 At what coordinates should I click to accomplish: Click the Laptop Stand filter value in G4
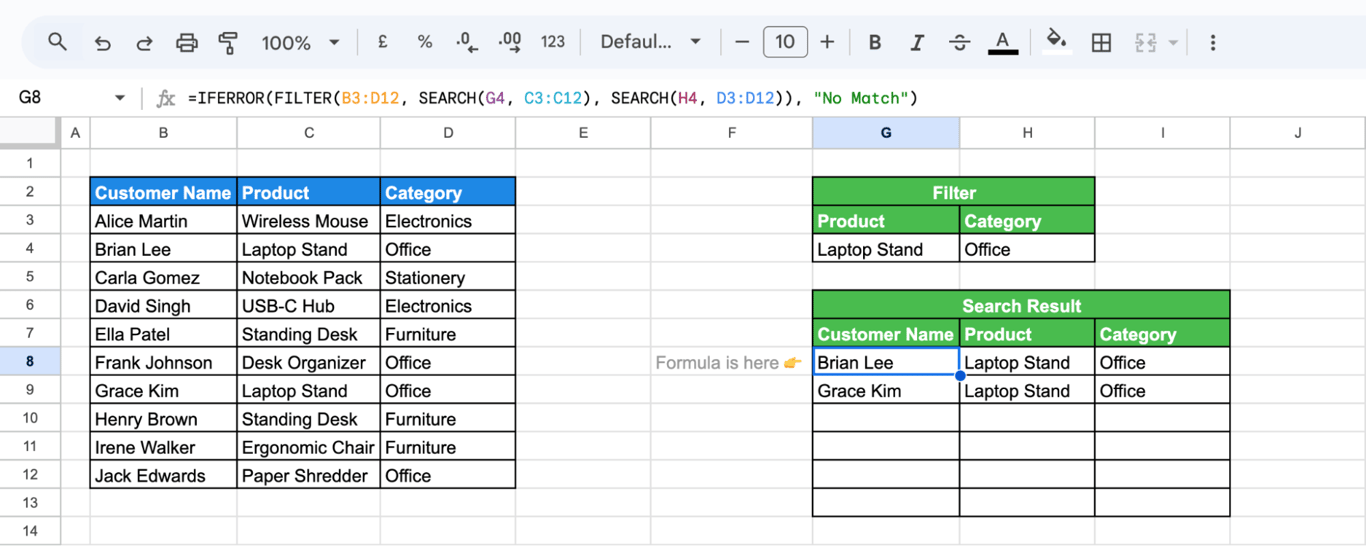[x=886, y=249]
